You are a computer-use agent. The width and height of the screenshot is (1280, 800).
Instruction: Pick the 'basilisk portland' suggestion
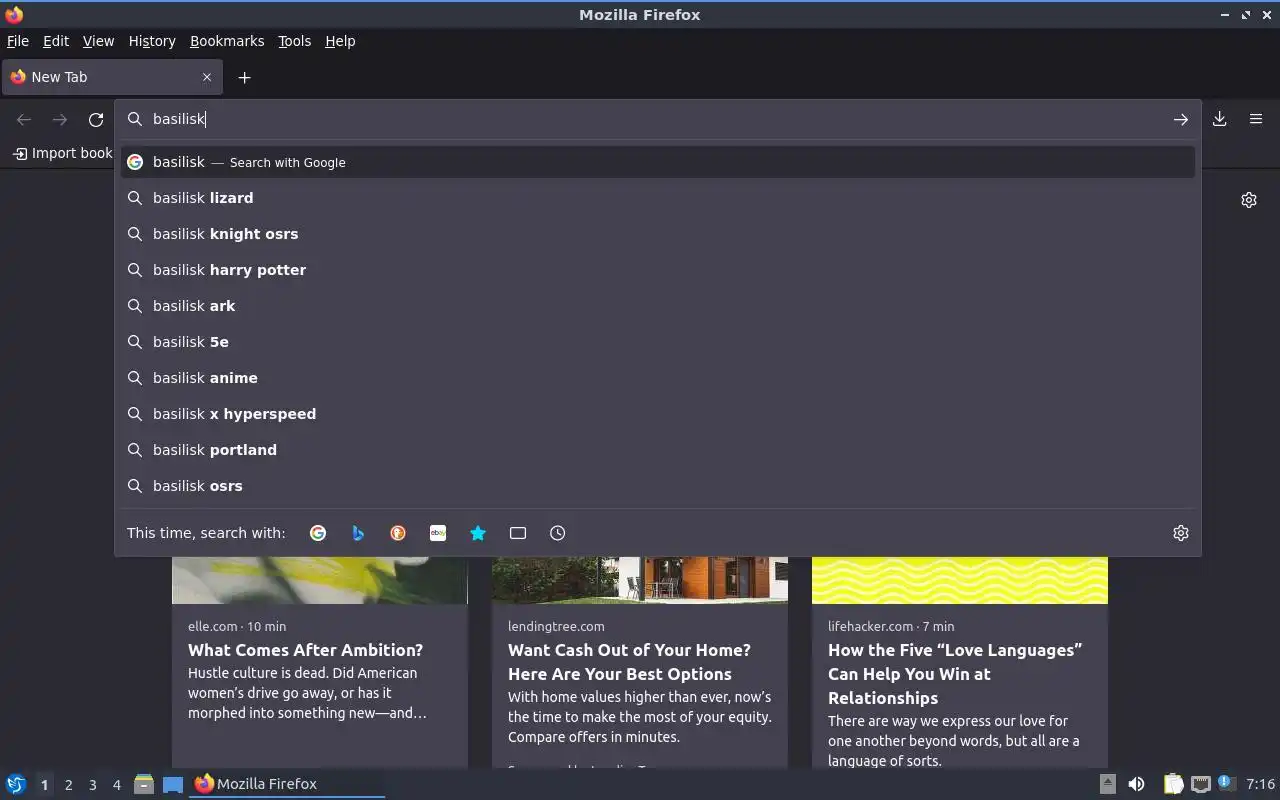pos(658,450)
